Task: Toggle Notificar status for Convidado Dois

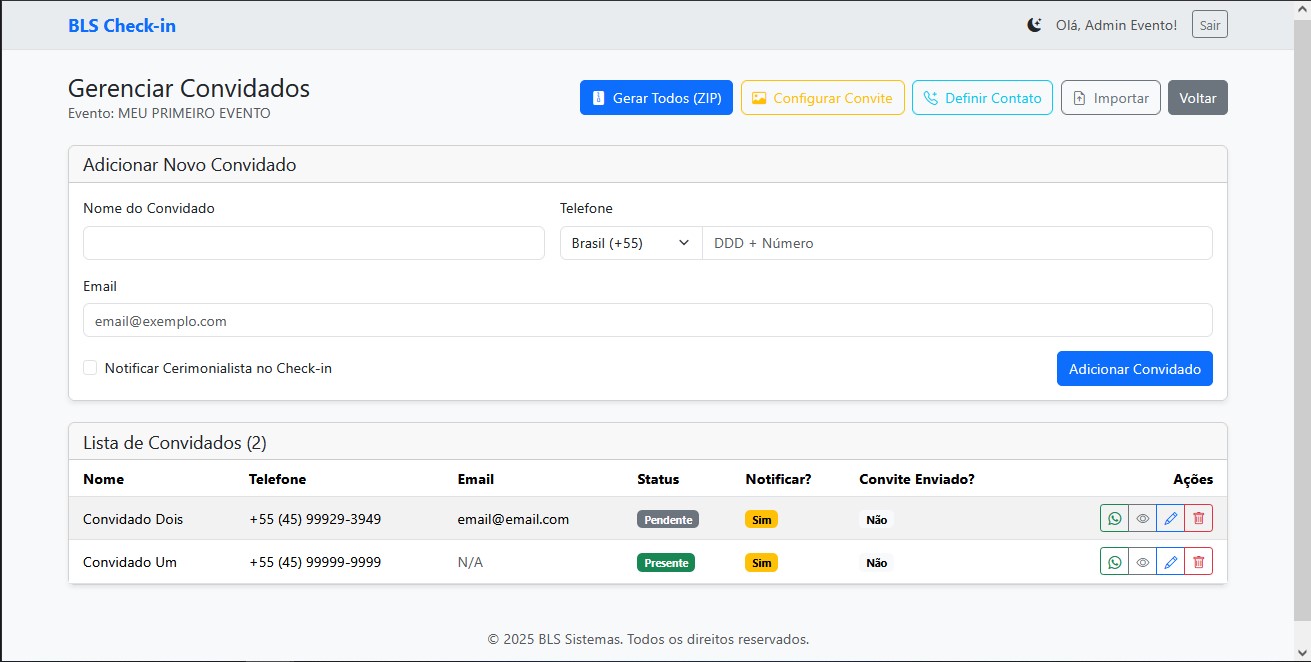Action: (761, 519)
